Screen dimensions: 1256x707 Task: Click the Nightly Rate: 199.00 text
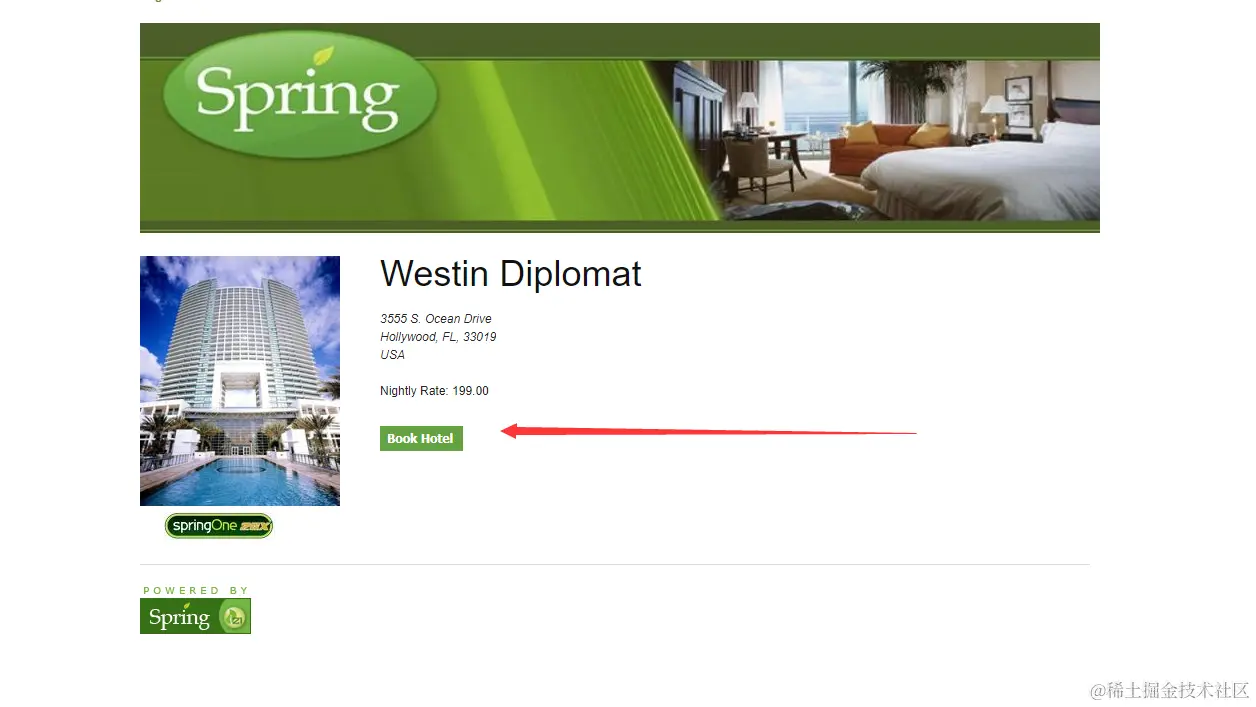[434, 391]
